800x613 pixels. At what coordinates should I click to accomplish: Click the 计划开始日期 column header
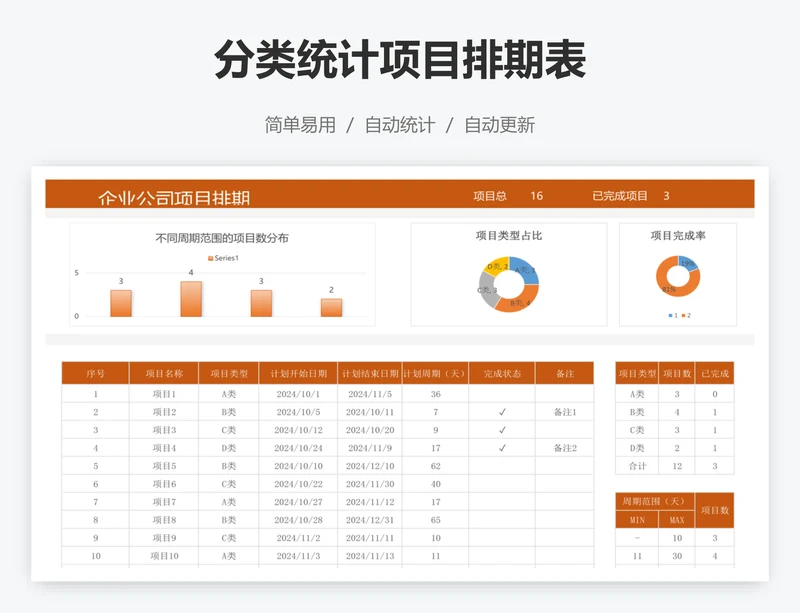[x=298, y=374]
